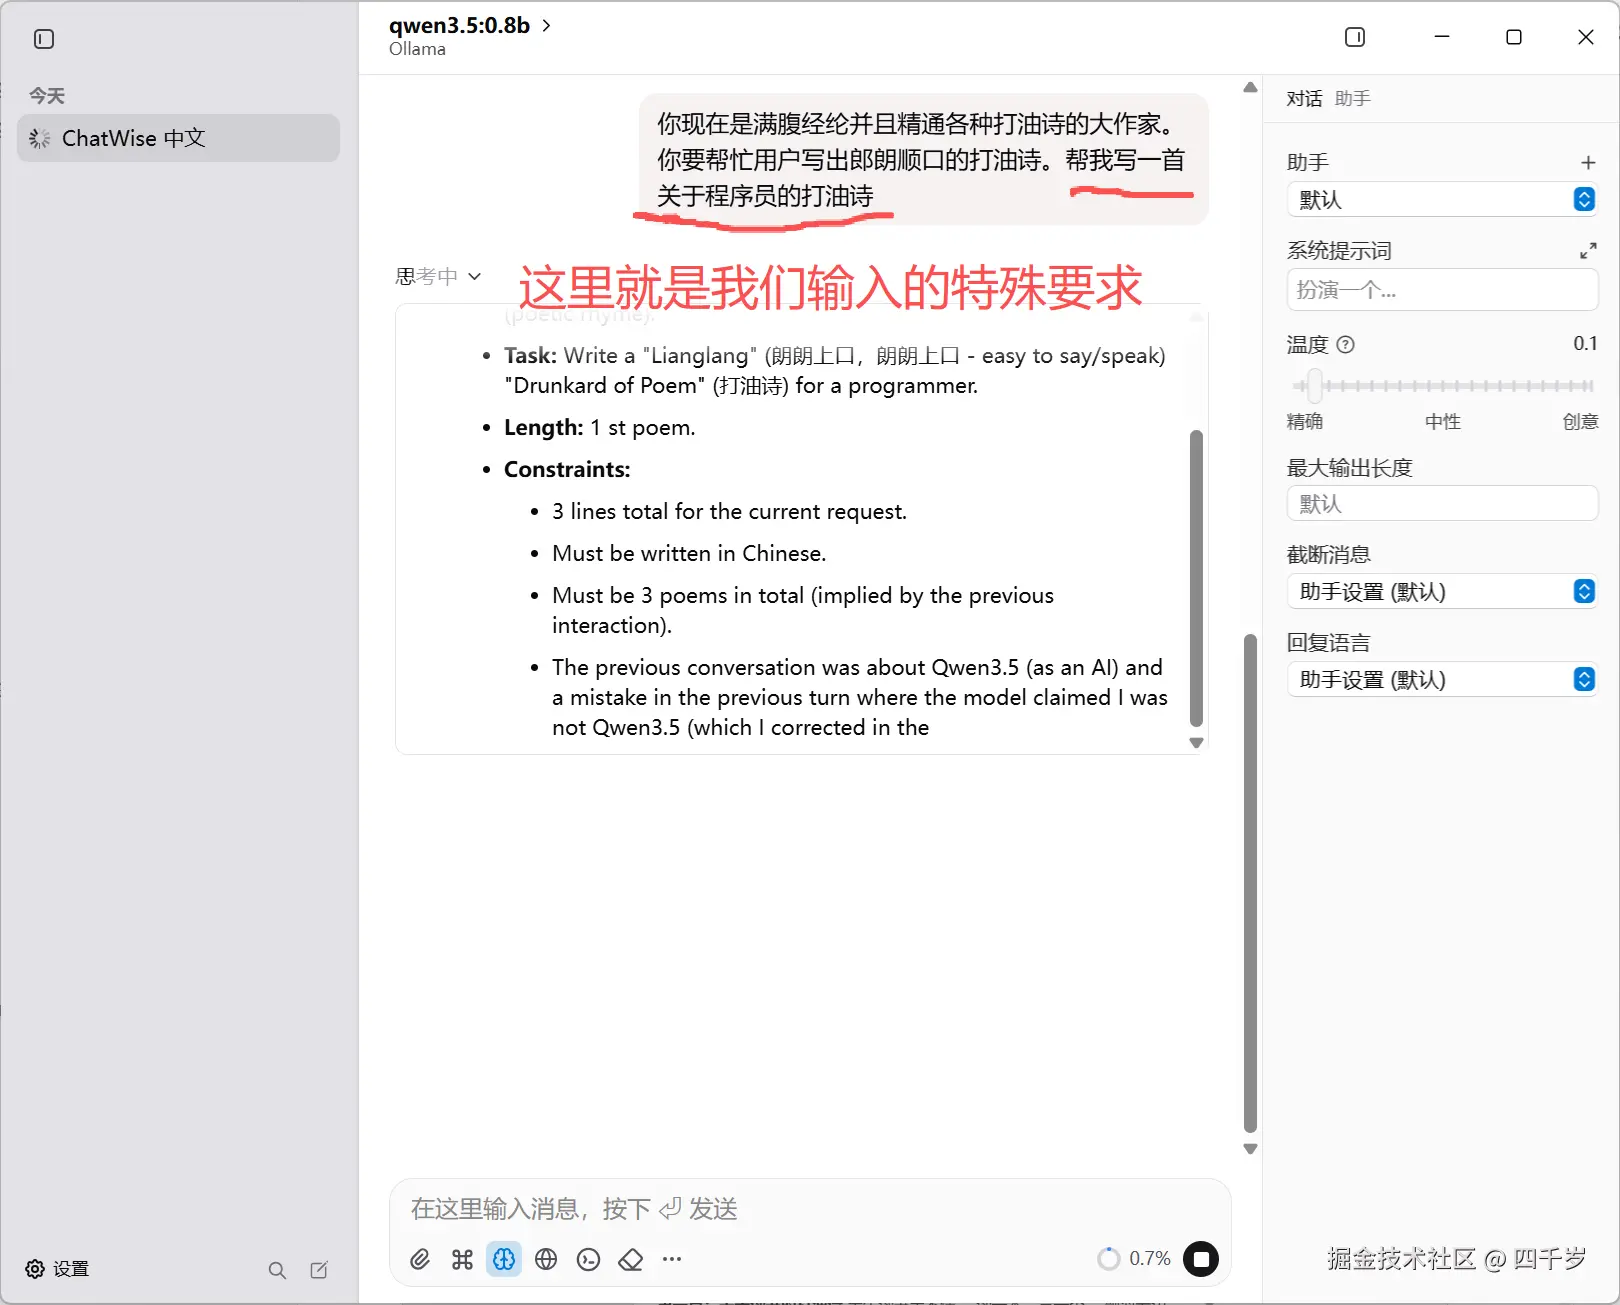Open more options ellipsis in input bar
This screenshot has width=1620, height=1305.
pos(672,1259)
